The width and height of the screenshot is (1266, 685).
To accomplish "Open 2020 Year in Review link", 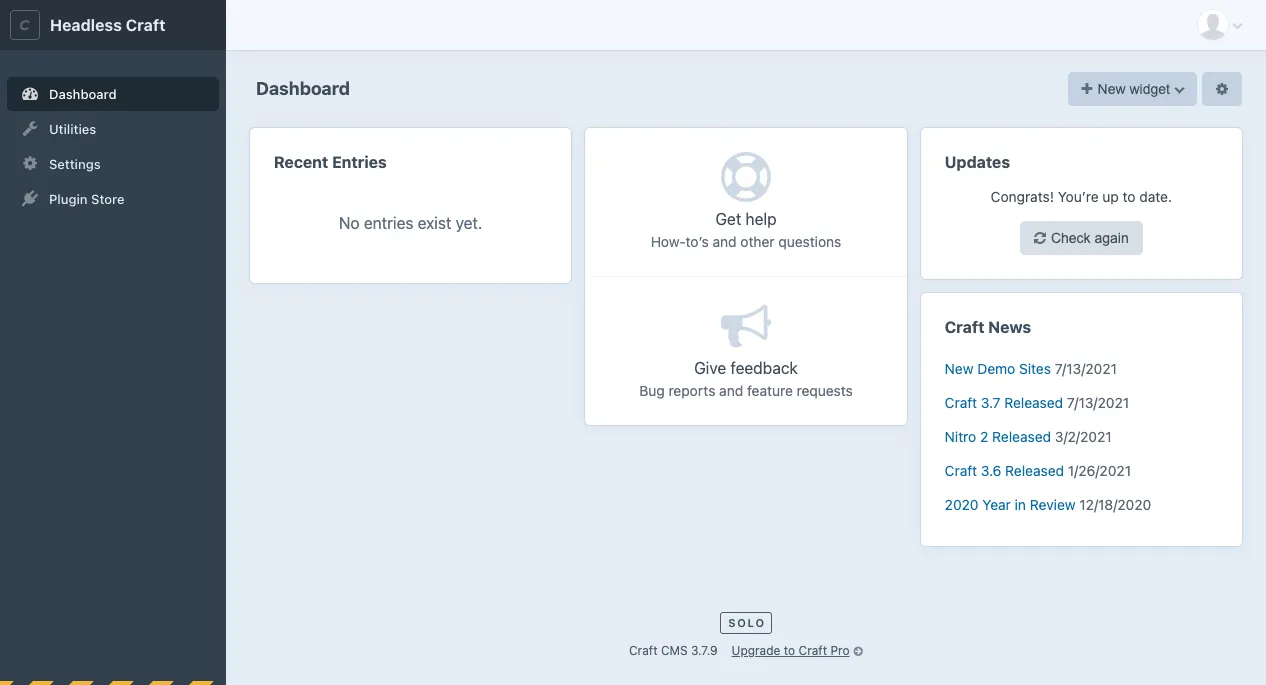I will pos(1010,505).
